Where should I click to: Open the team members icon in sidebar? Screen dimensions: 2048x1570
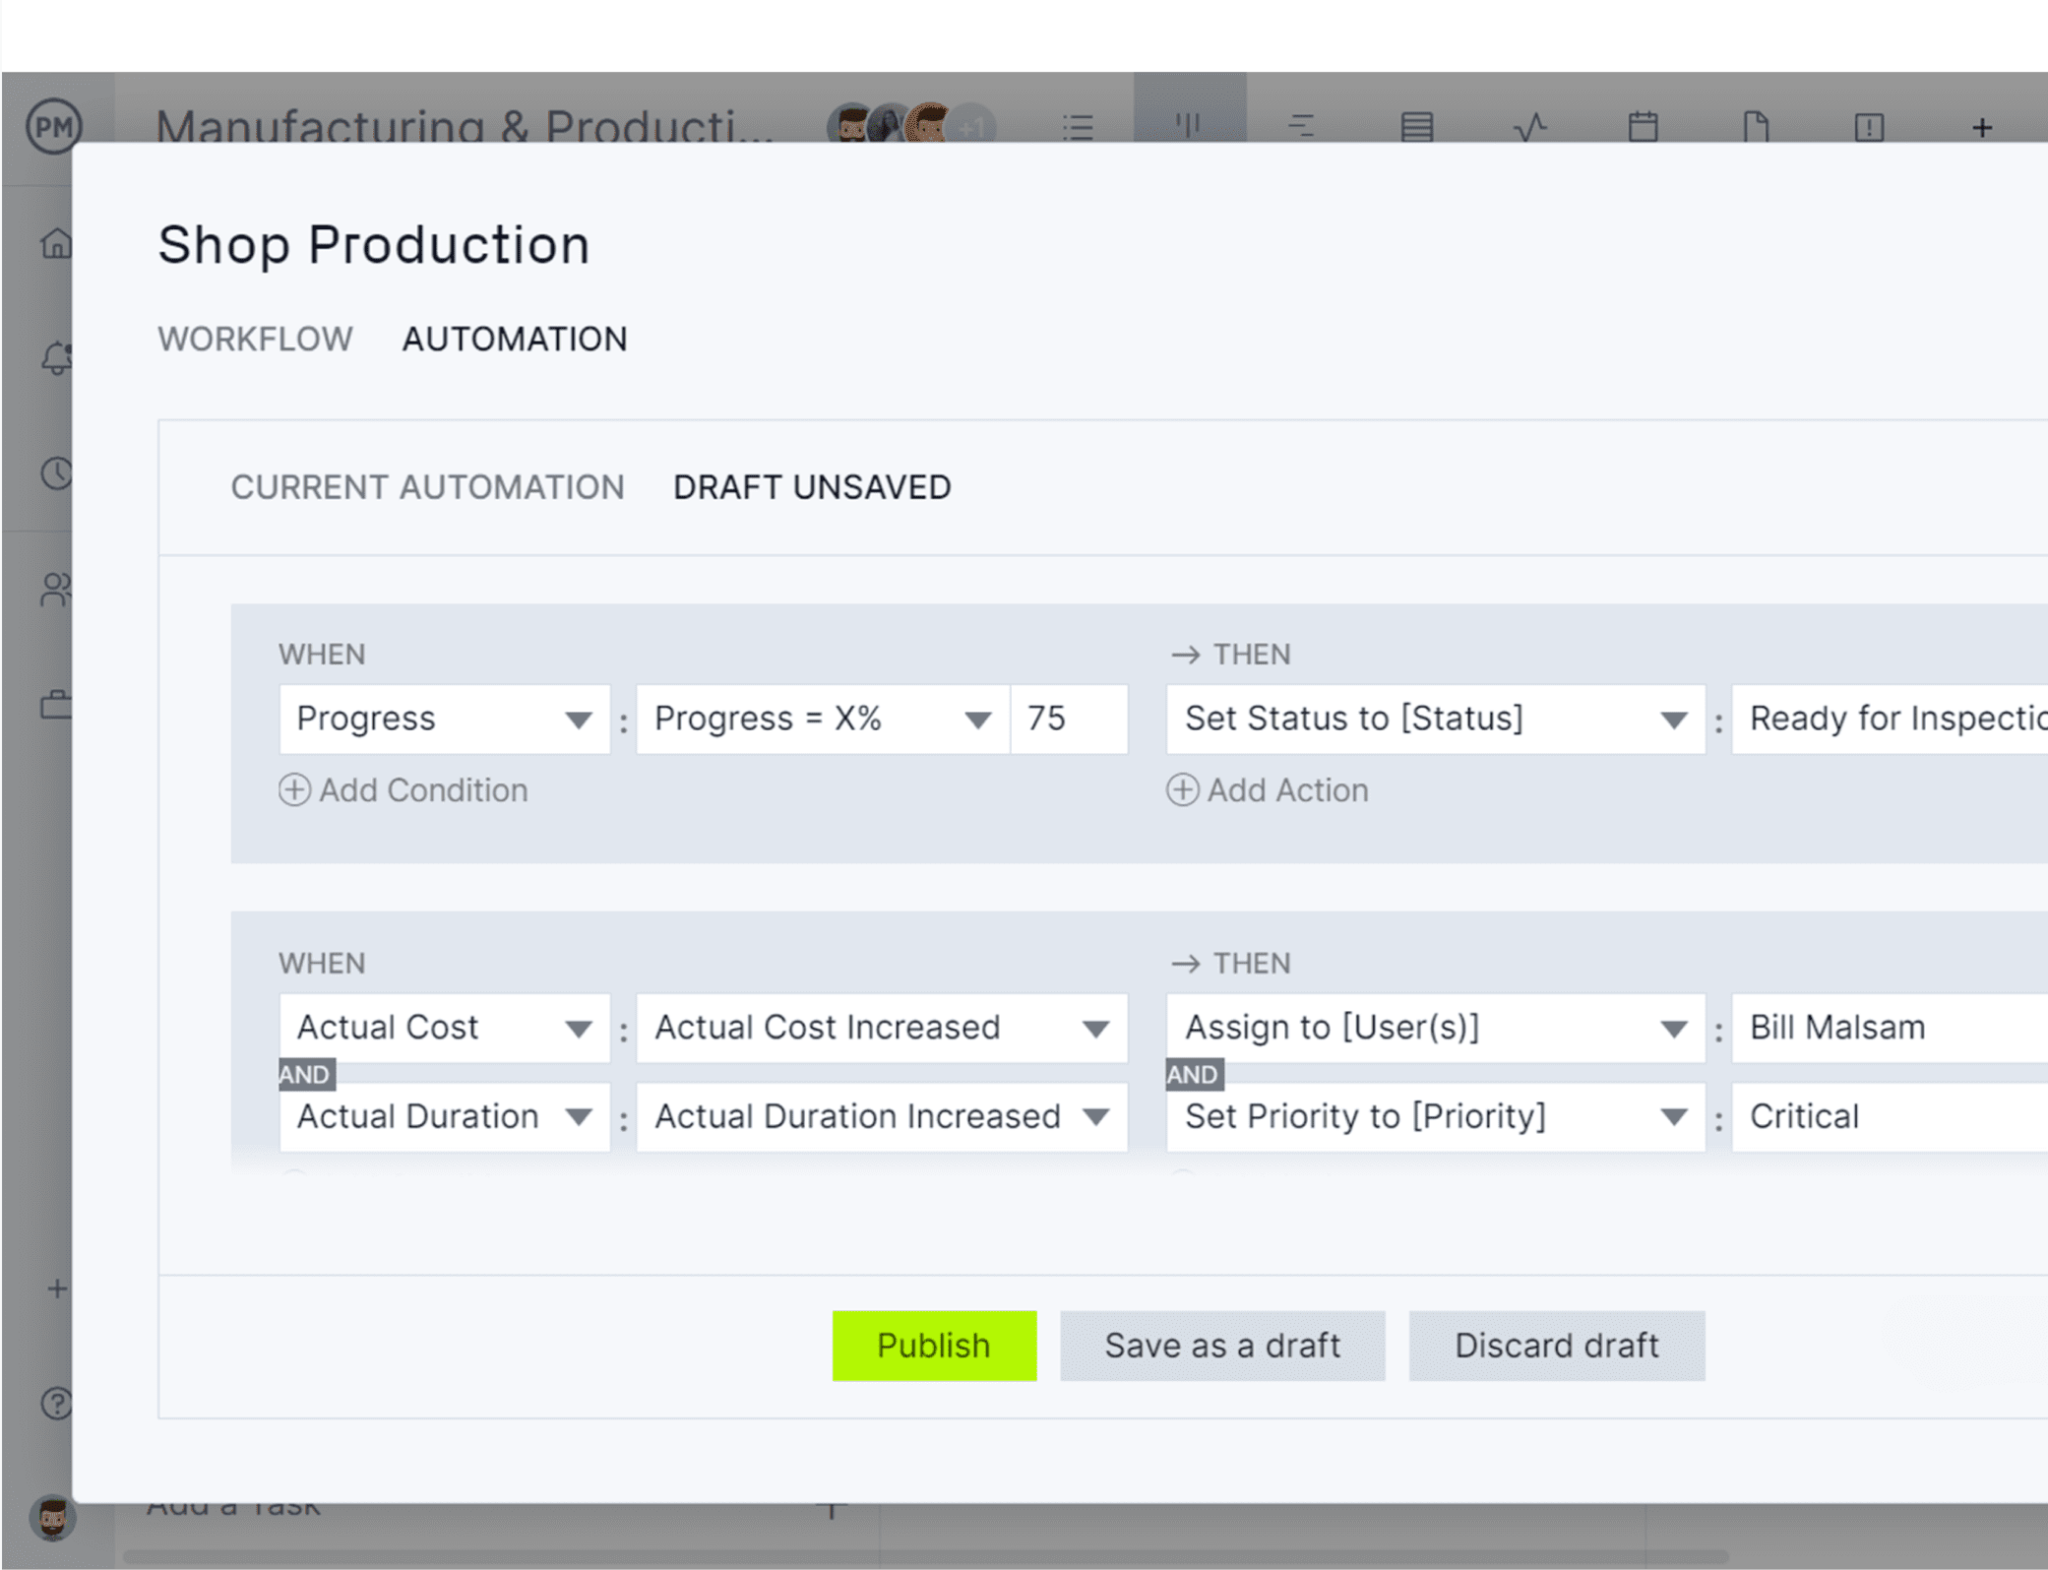click(57, 590)
